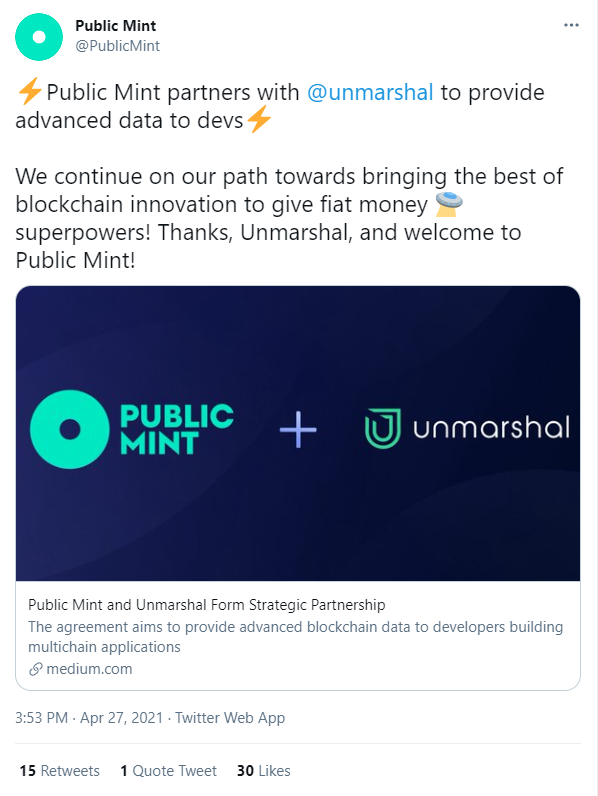
Task: Click the Unmarshal shield logo in card
Action: click(383, 428)
